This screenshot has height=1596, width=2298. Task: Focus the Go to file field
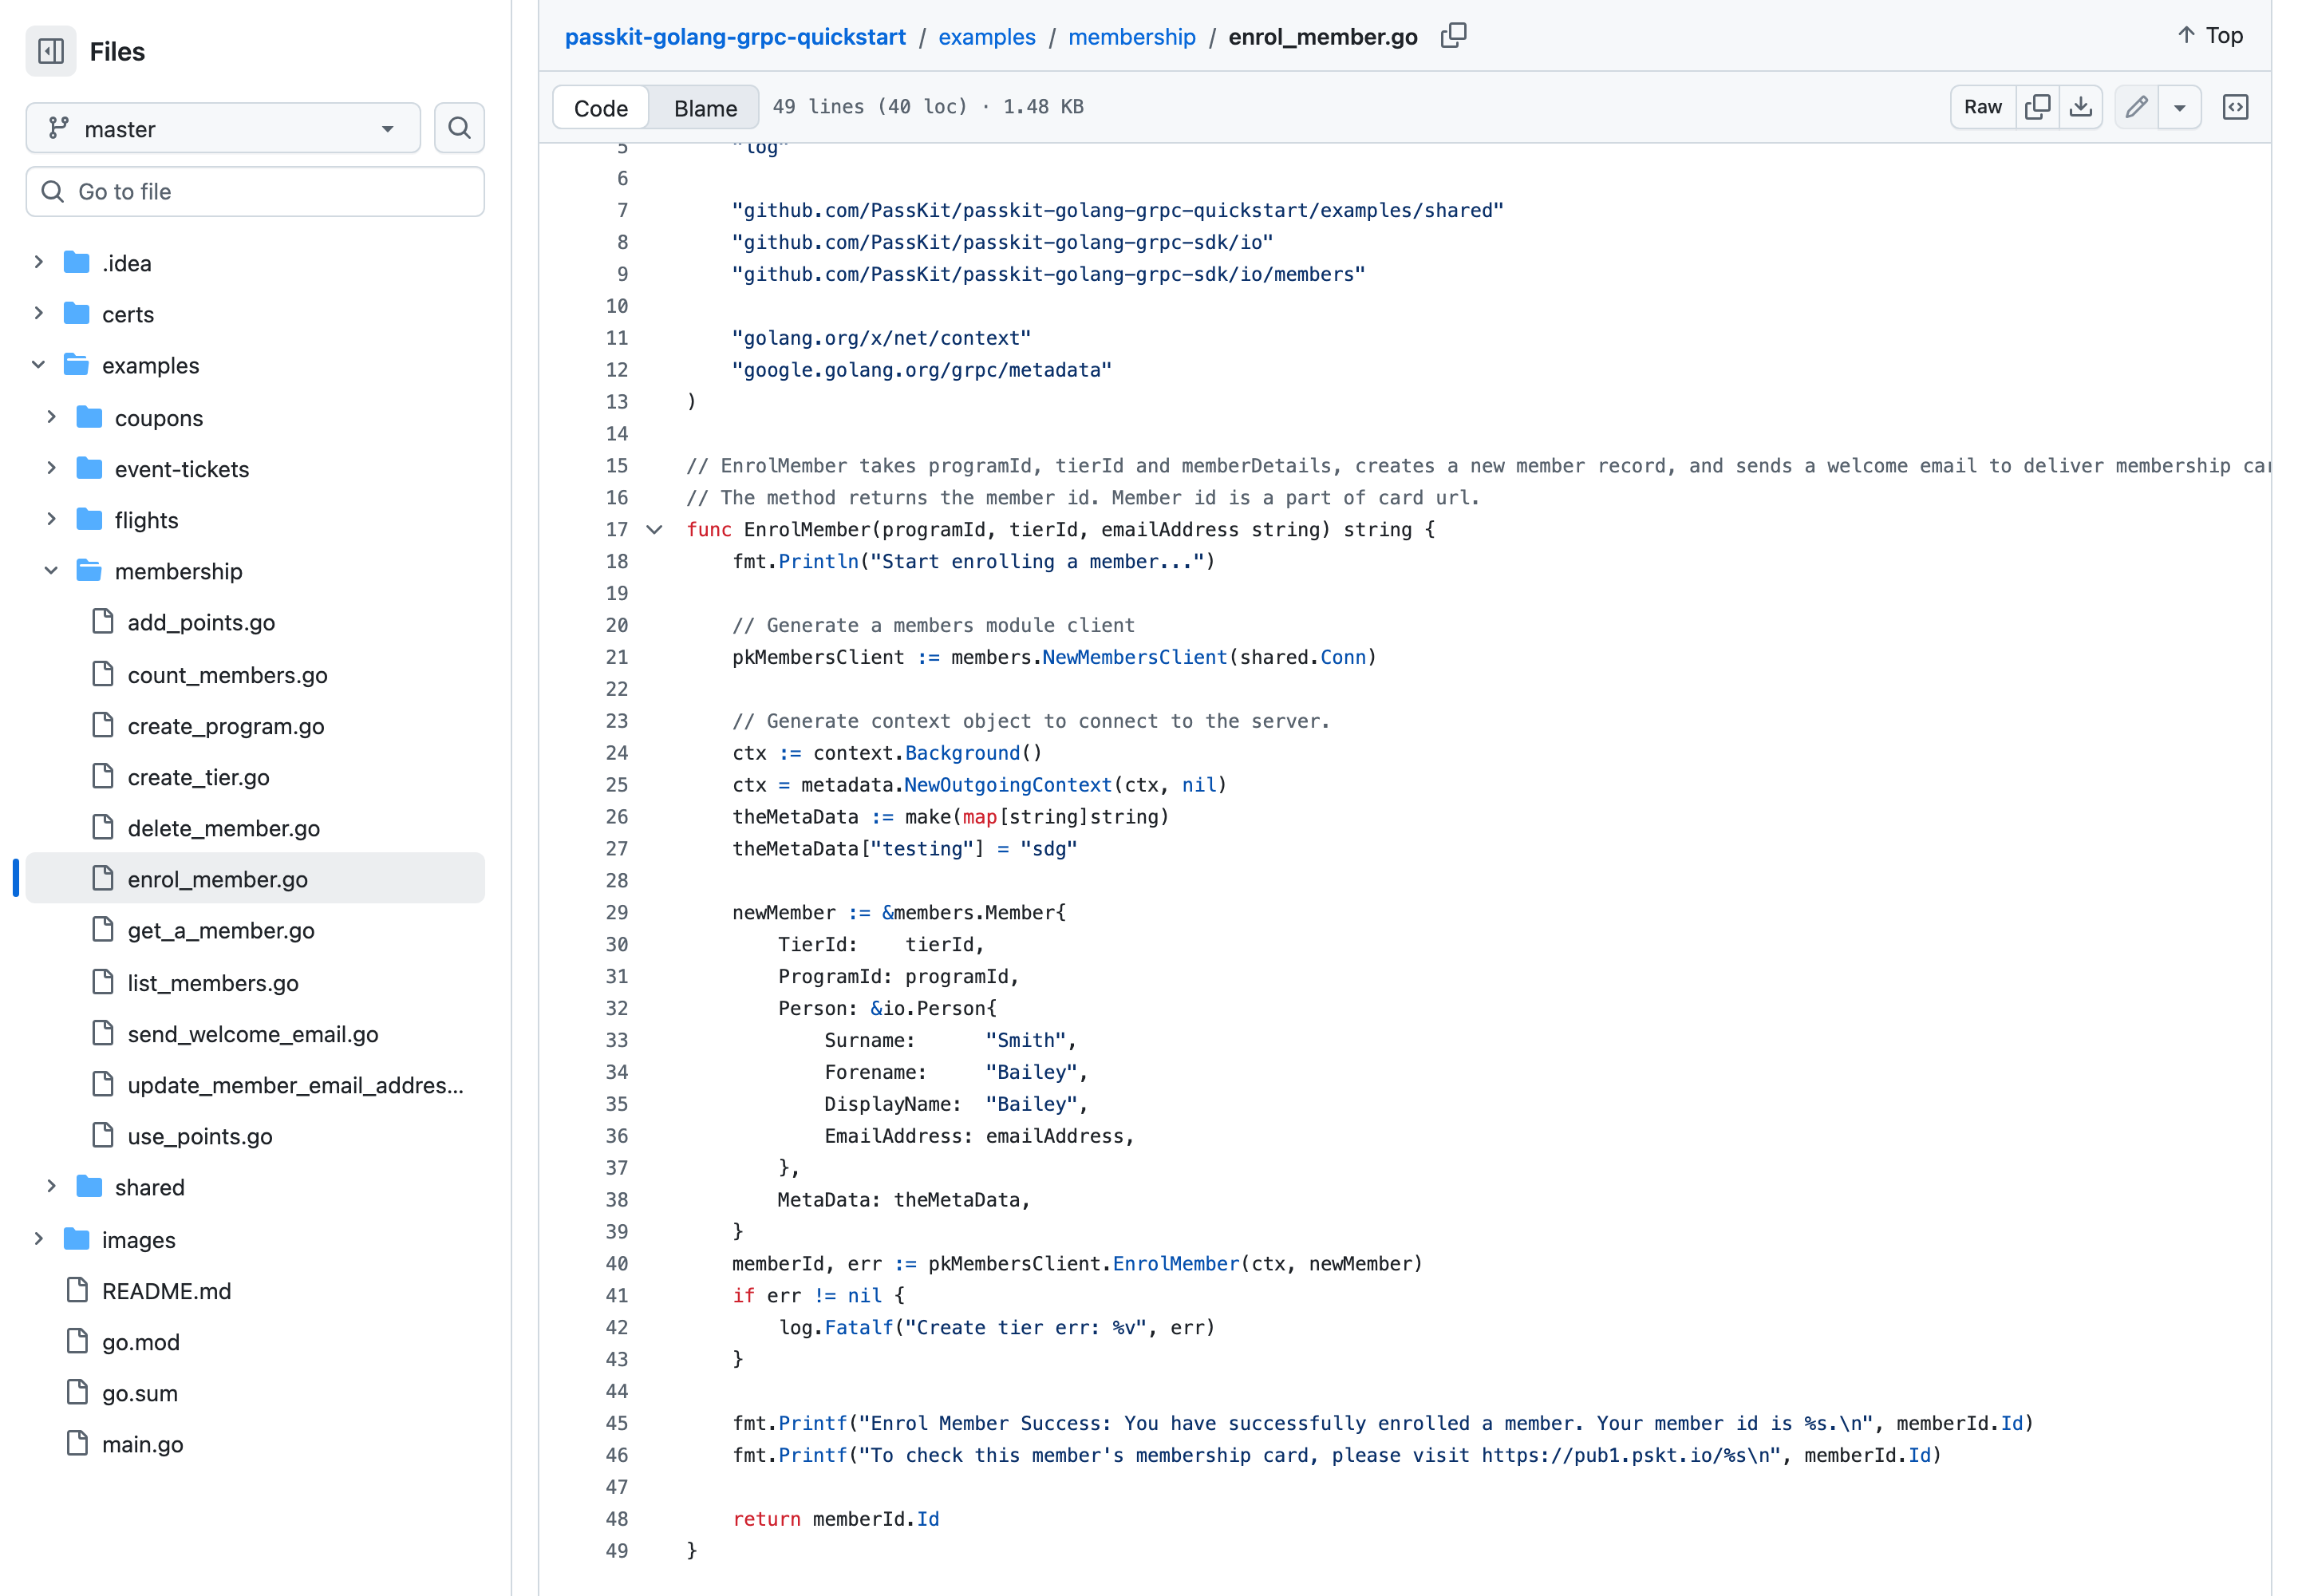[x=255, y=191]
